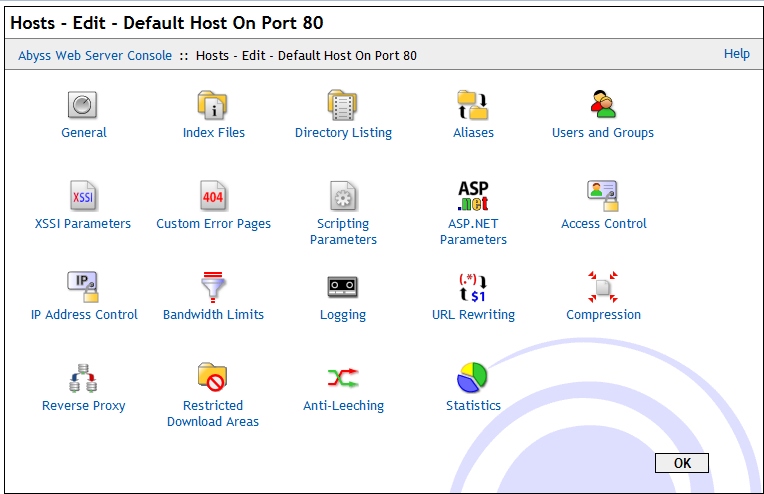Click the Scripting Parameters gear icon
Screen dimensions: 764x494
click(x=343, y=196)
